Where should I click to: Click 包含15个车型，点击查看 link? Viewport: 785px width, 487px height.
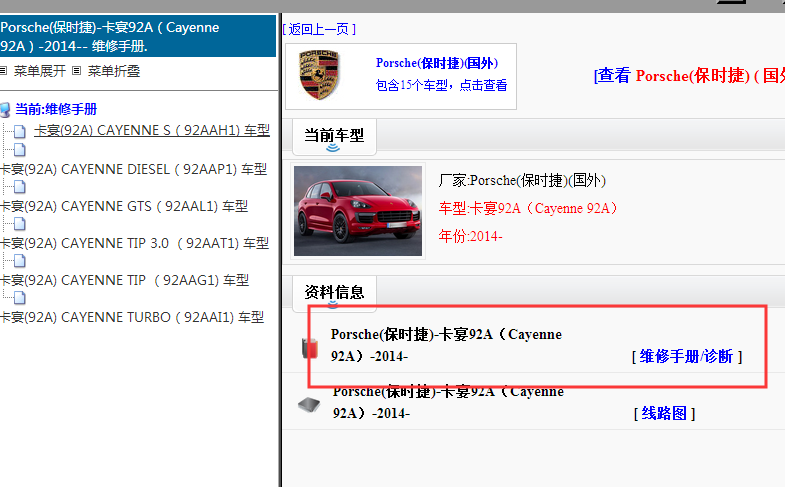point(442,85)
